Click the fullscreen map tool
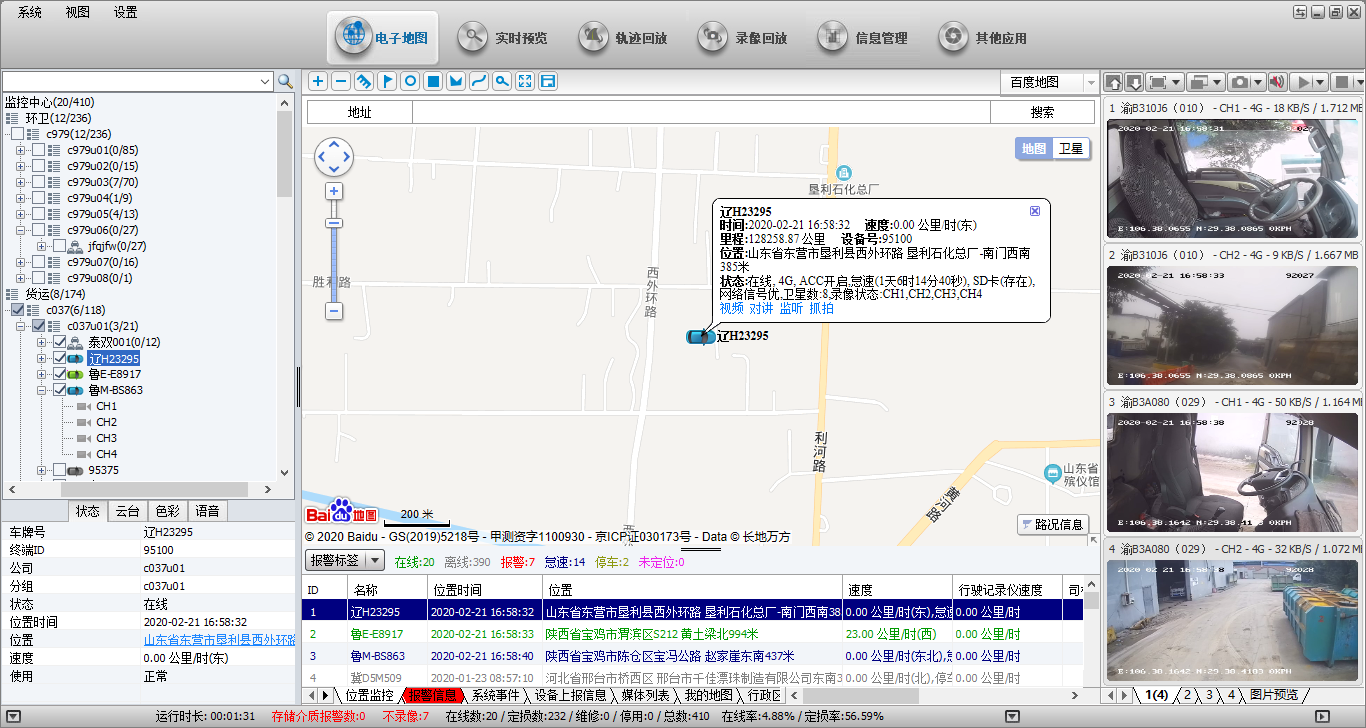 [525, 81]
